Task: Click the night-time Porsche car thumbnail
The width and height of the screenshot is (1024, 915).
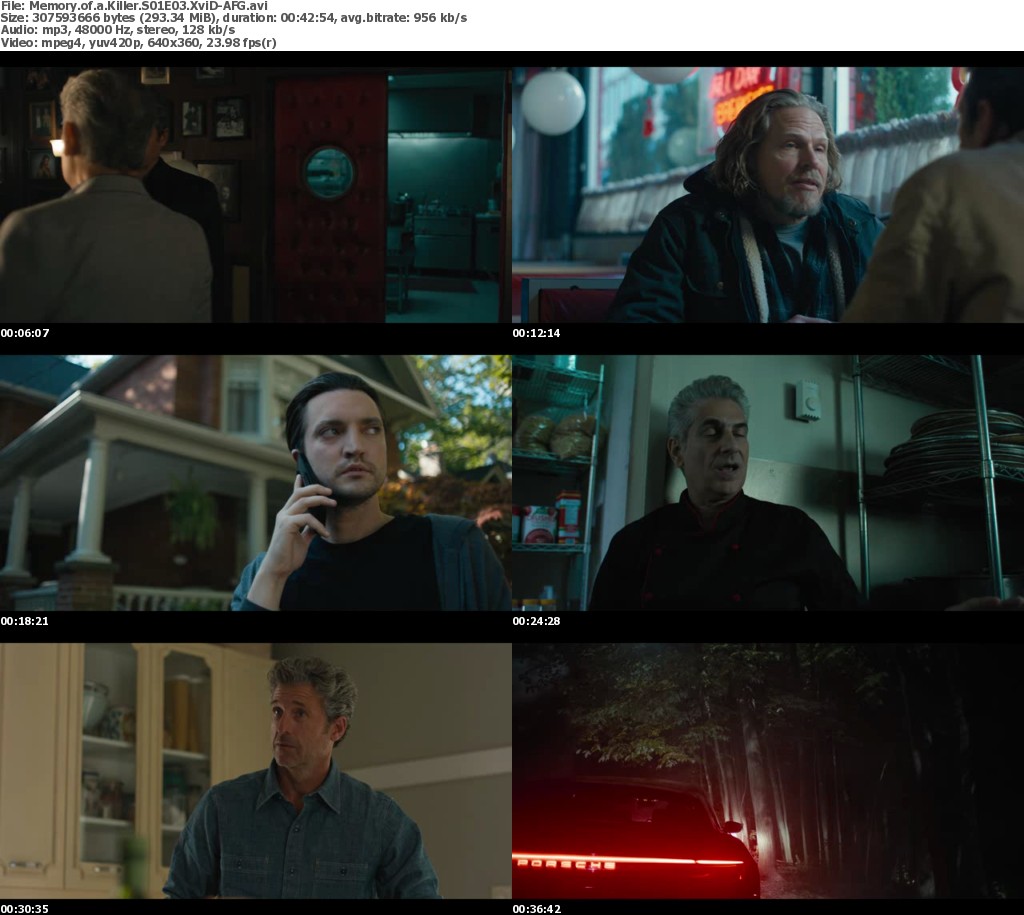Action: tap(767, 771)
